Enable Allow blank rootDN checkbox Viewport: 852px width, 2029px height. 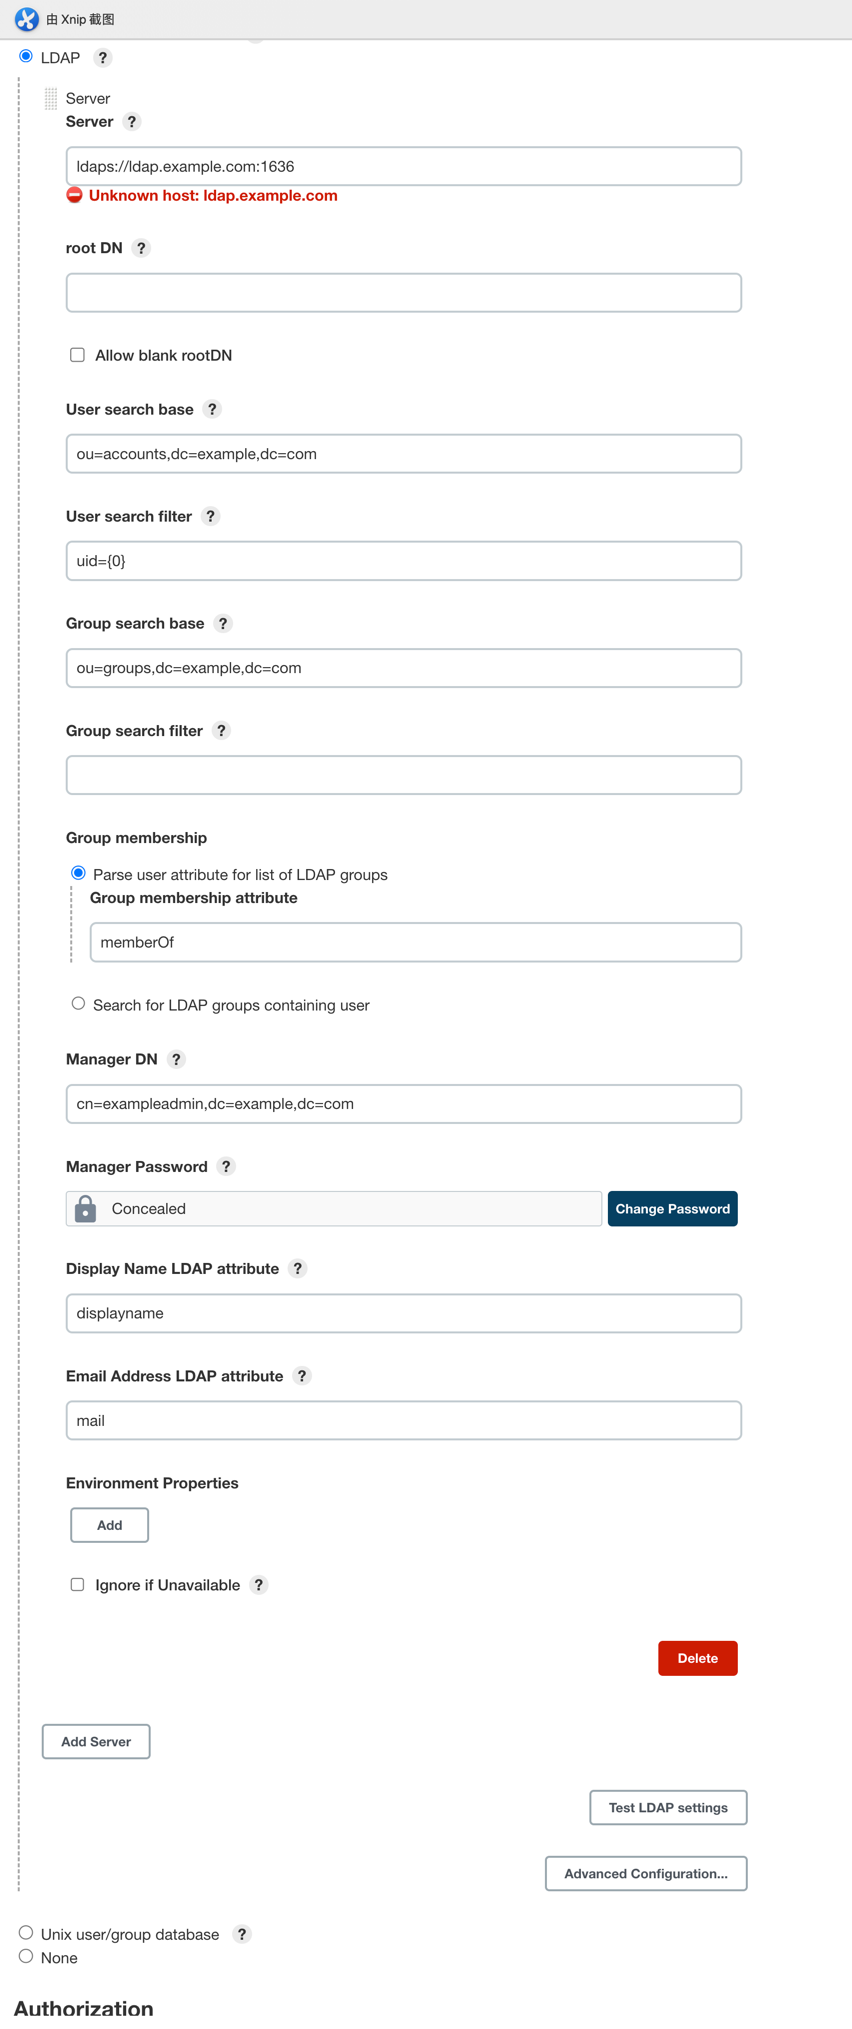pyautogui.click(x=77, y=355)
